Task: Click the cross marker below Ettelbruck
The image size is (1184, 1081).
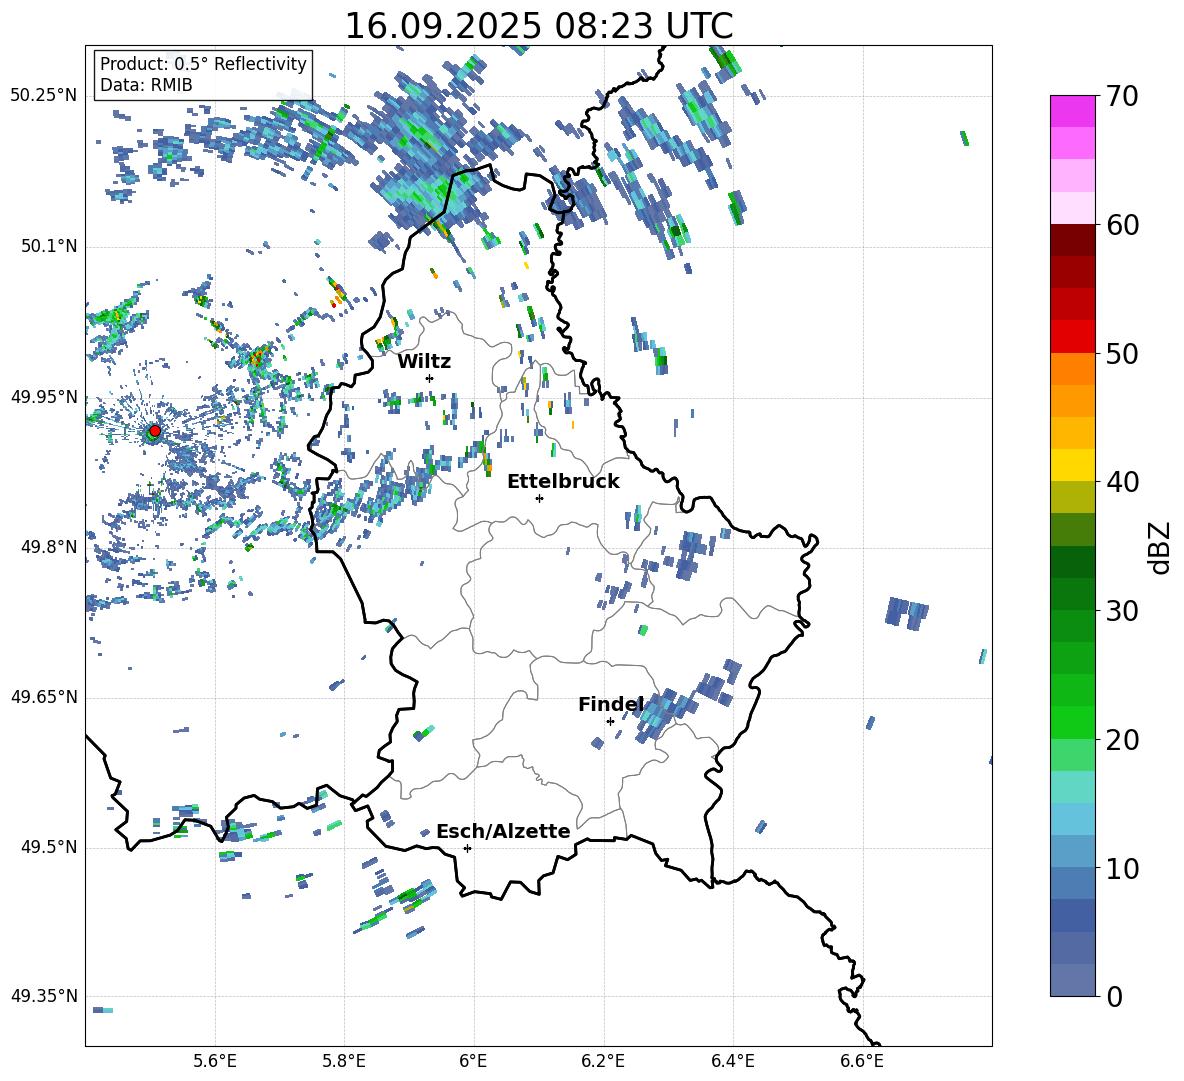Action: (x=539, y=498)
